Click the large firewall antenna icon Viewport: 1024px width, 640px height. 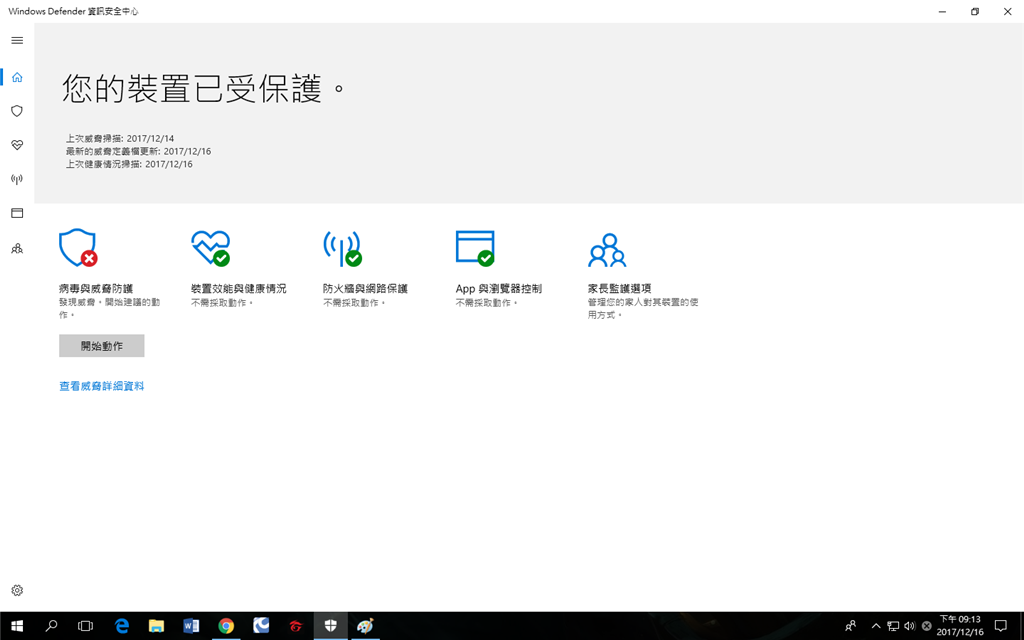pos(342,248)
